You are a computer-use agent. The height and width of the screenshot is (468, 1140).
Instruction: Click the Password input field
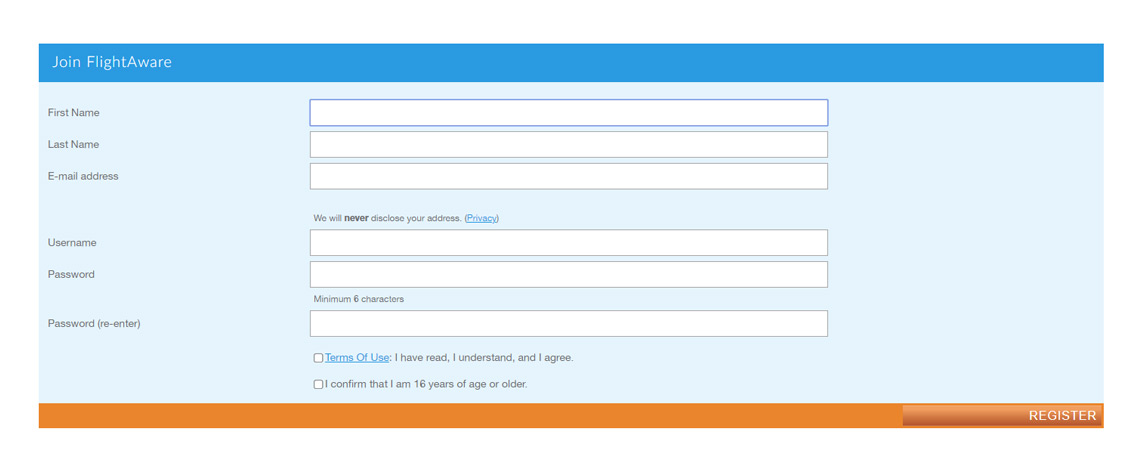569,275
